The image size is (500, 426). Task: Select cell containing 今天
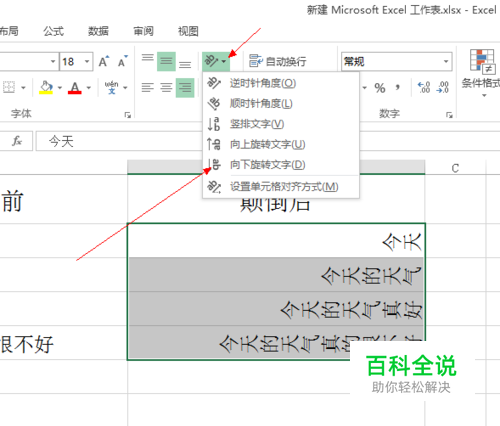click(x=276, y=241)
